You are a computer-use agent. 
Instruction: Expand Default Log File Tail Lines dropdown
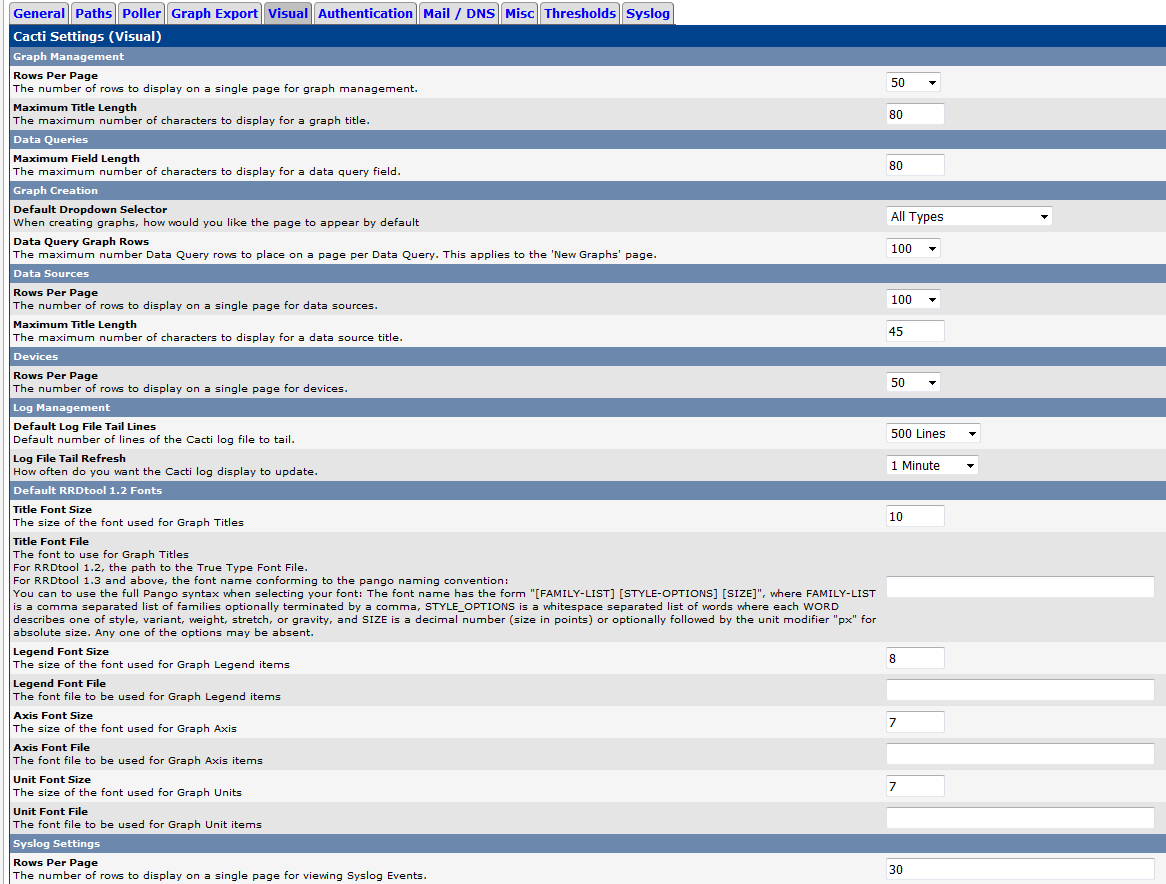[933, 434]
